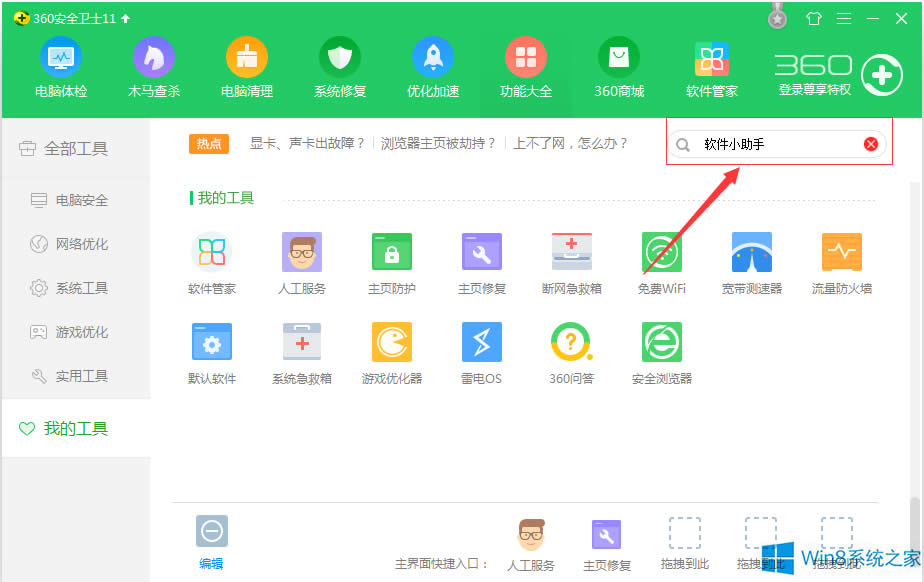Launch 游戏优化器 tool
The image size is (924, 582).
pos(392,353)
